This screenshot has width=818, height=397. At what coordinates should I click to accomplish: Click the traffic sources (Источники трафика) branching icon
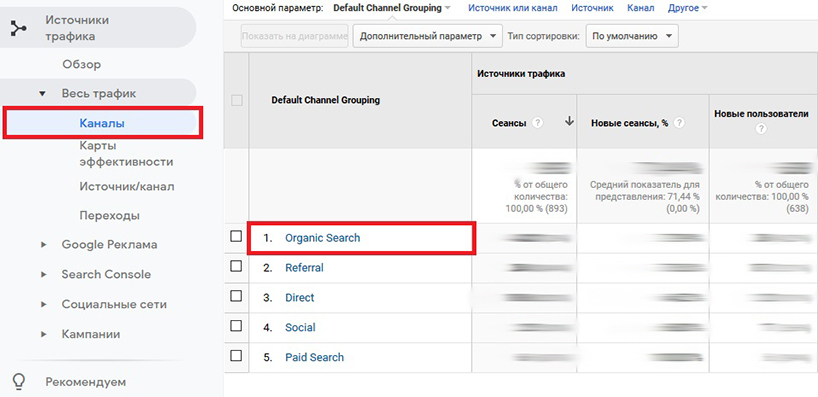[19, 29]
